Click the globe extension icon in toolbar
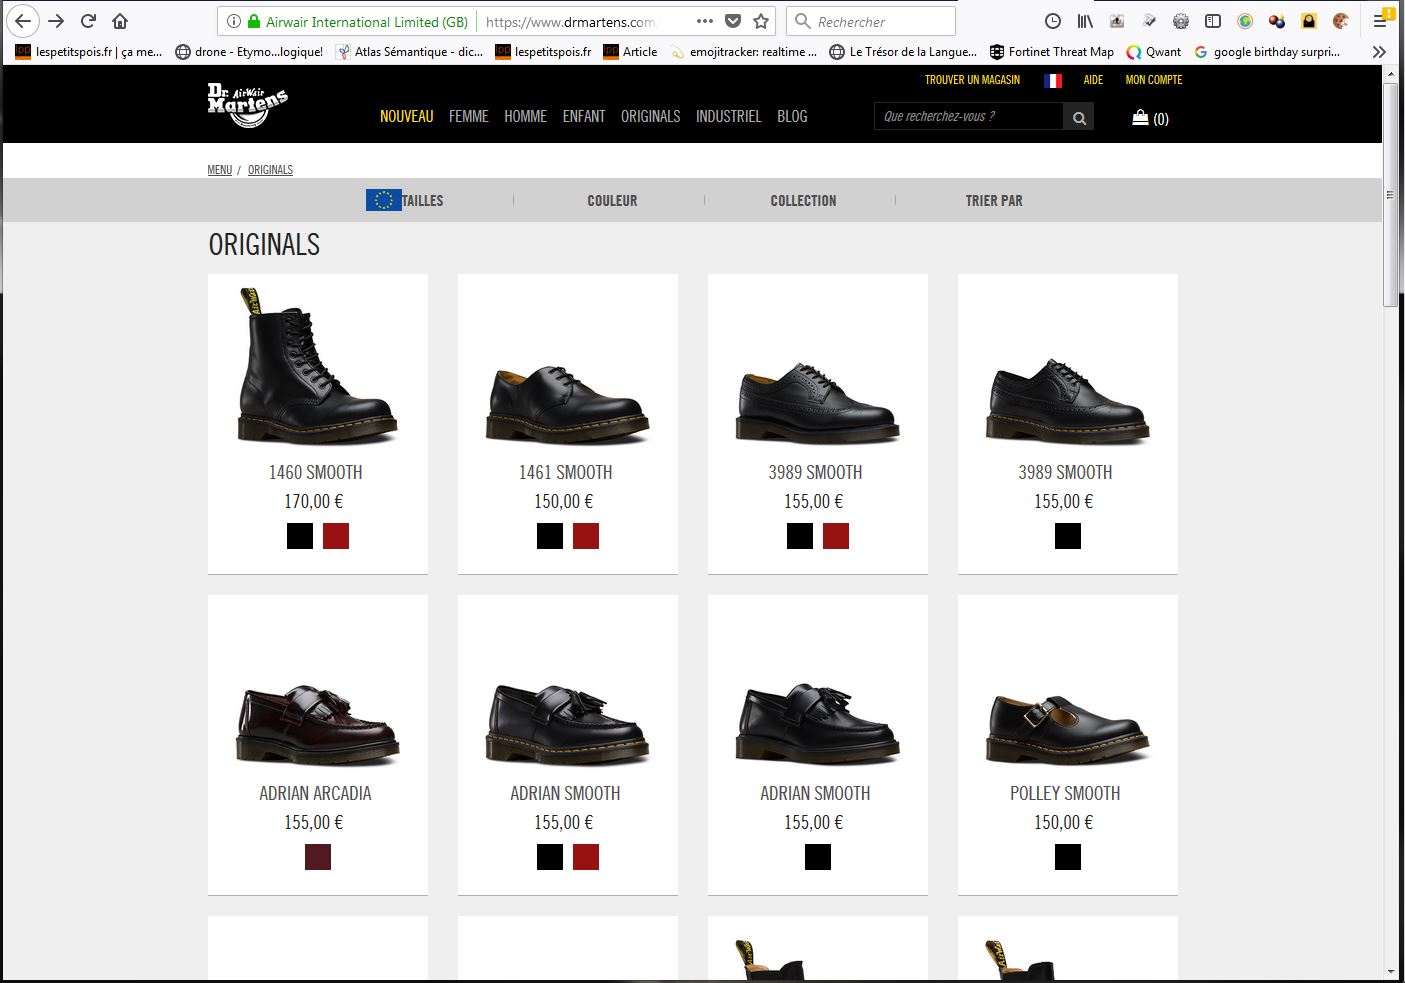The width and height of the screenshot is (1405, 983). 1245,21
